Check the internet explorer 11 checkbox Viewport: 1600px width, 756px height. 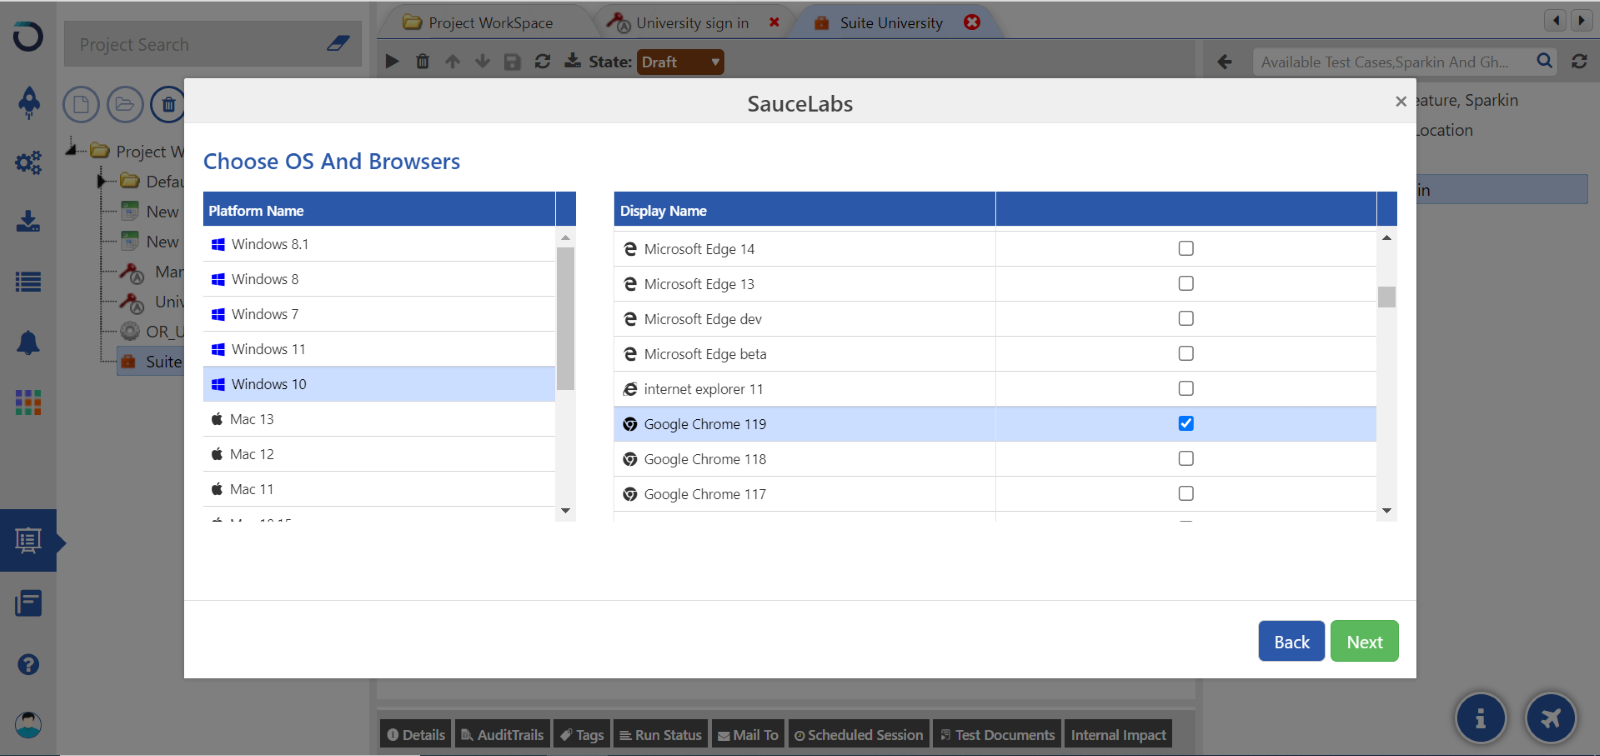point(1186,388)
